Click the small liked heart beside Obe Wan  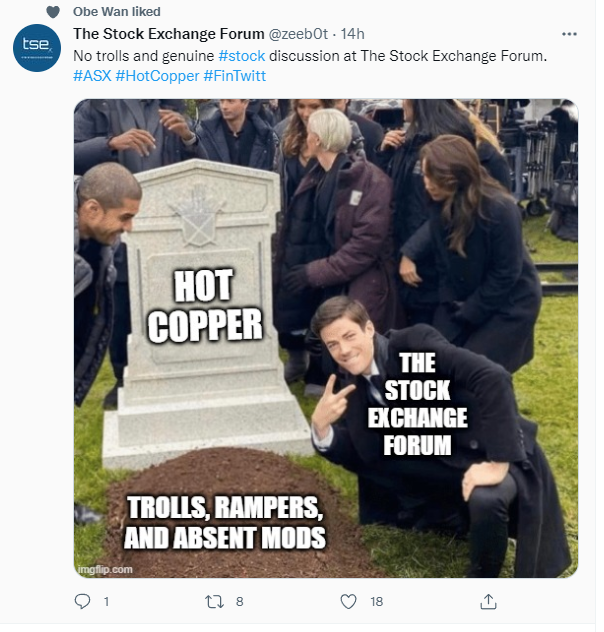click(x=53, y=12)
